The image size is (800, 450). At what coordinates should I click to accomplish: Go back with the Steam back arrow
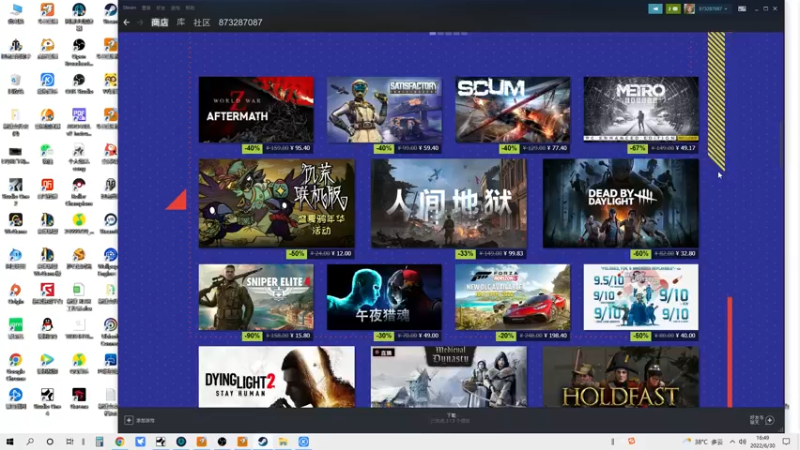tap(127, 22)
